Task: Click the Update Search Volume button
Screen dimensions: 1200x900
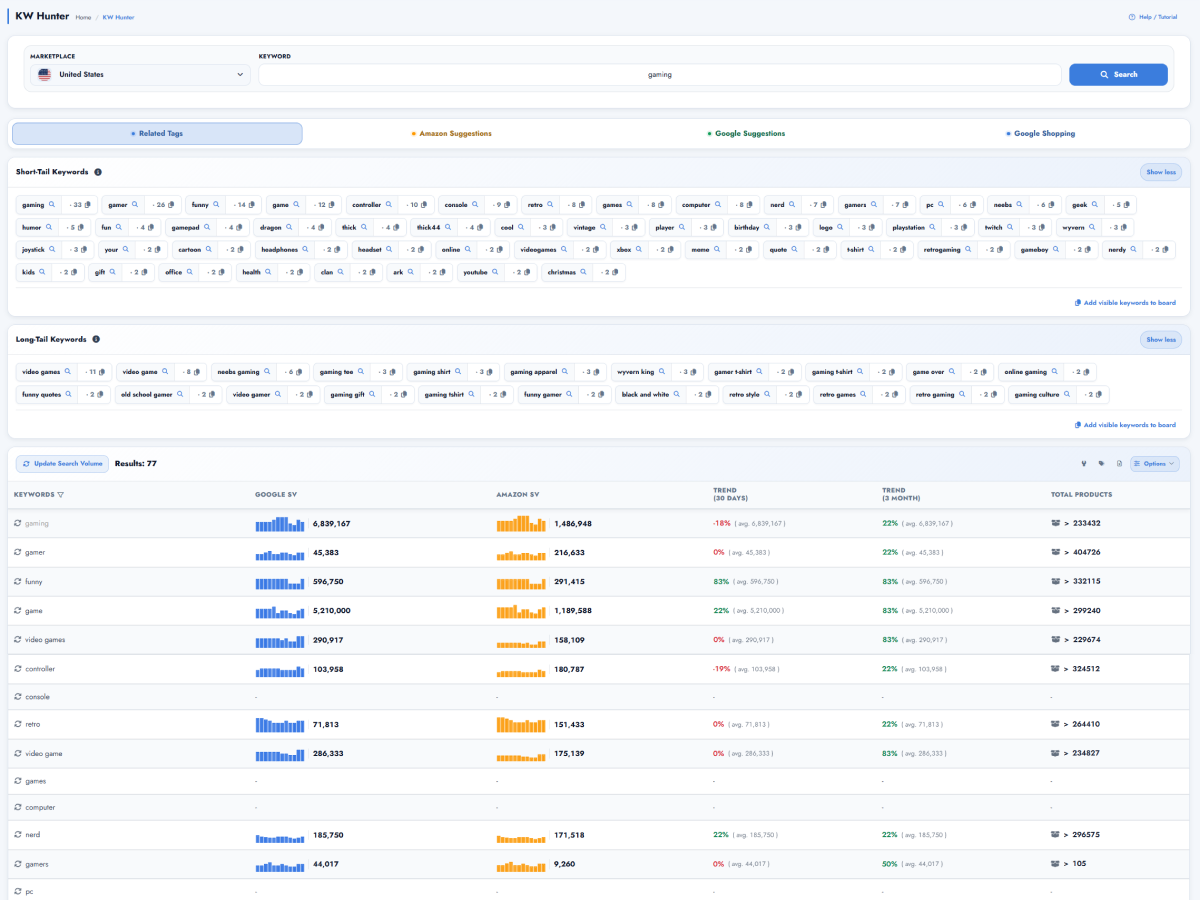Action: tap(63, 464)
